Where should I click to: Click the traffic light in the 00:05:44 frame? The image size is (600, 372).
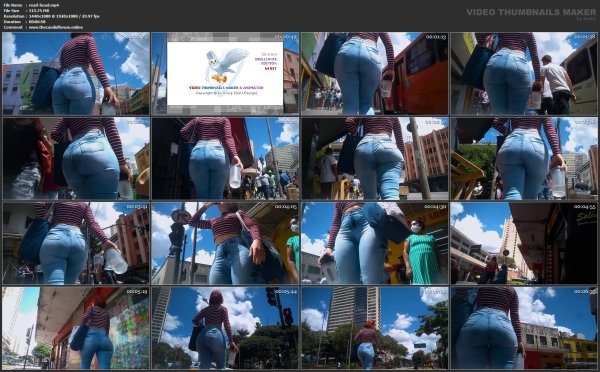coord(288,317)
